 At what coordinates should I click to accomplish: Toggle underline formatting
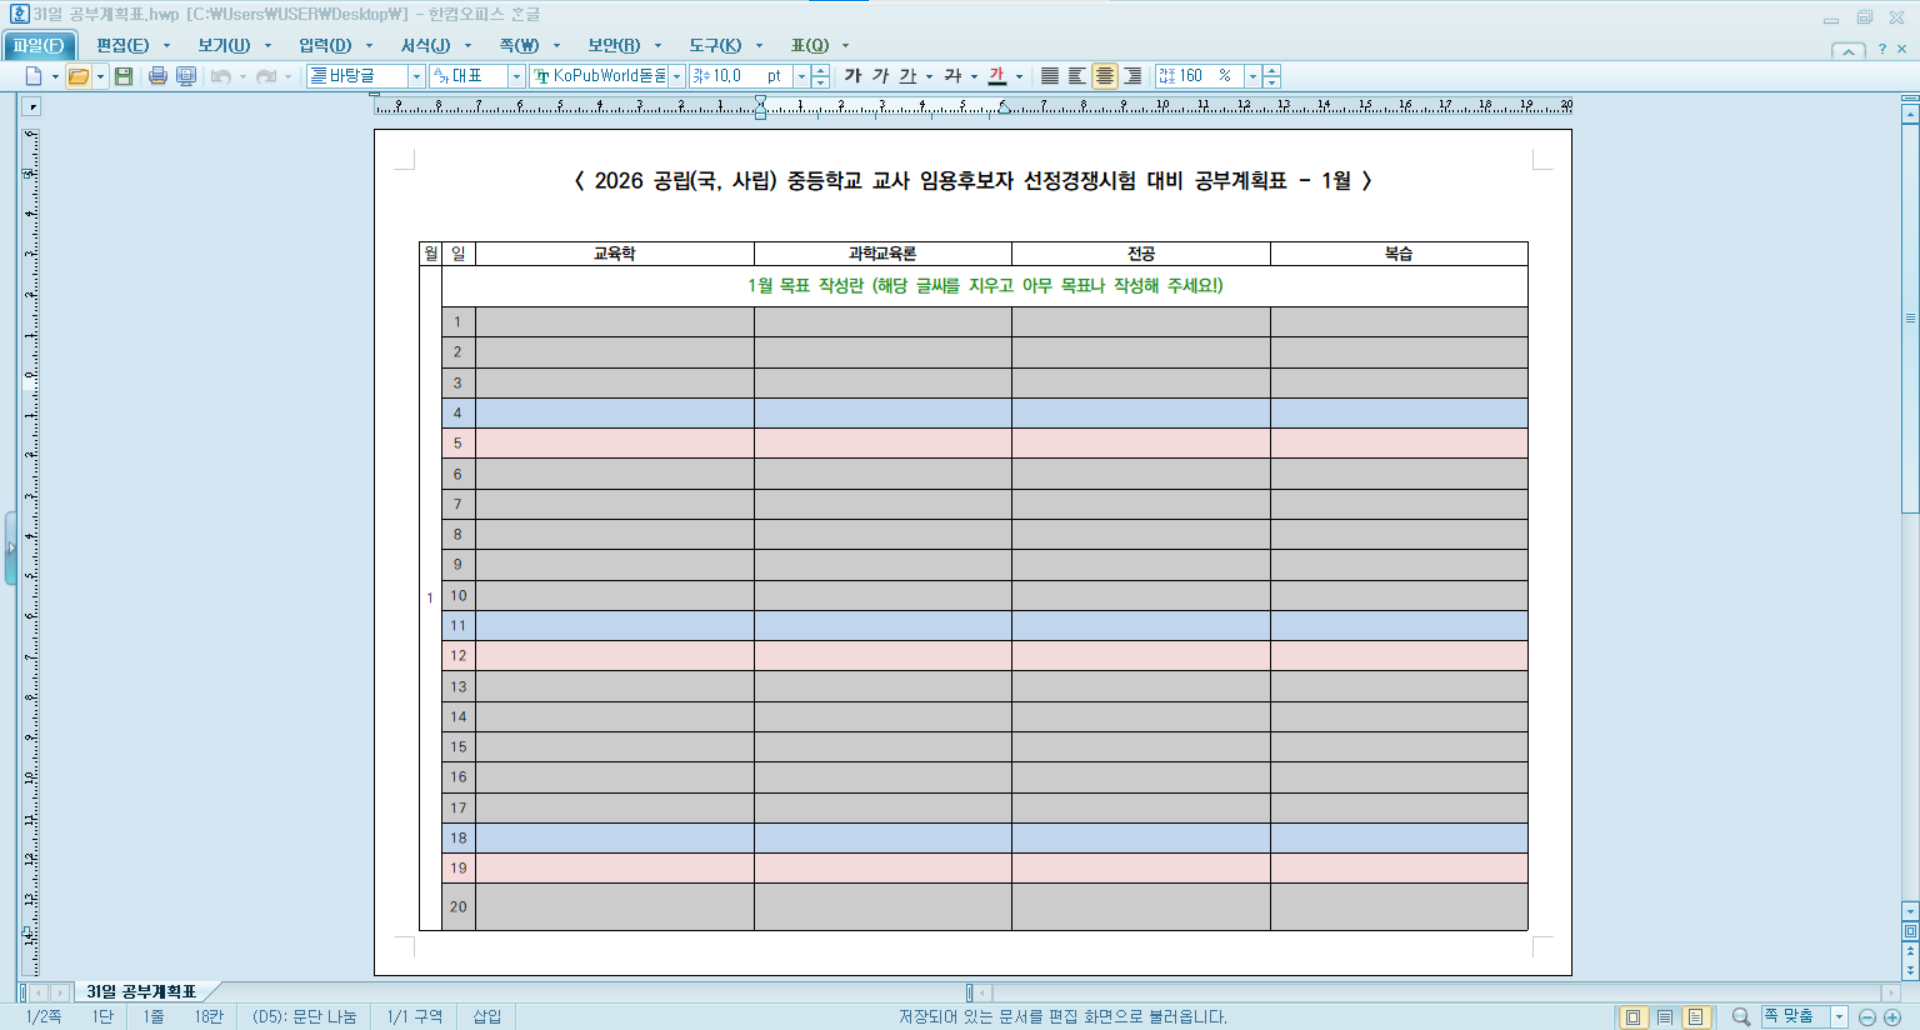click(x=907, y=76)
